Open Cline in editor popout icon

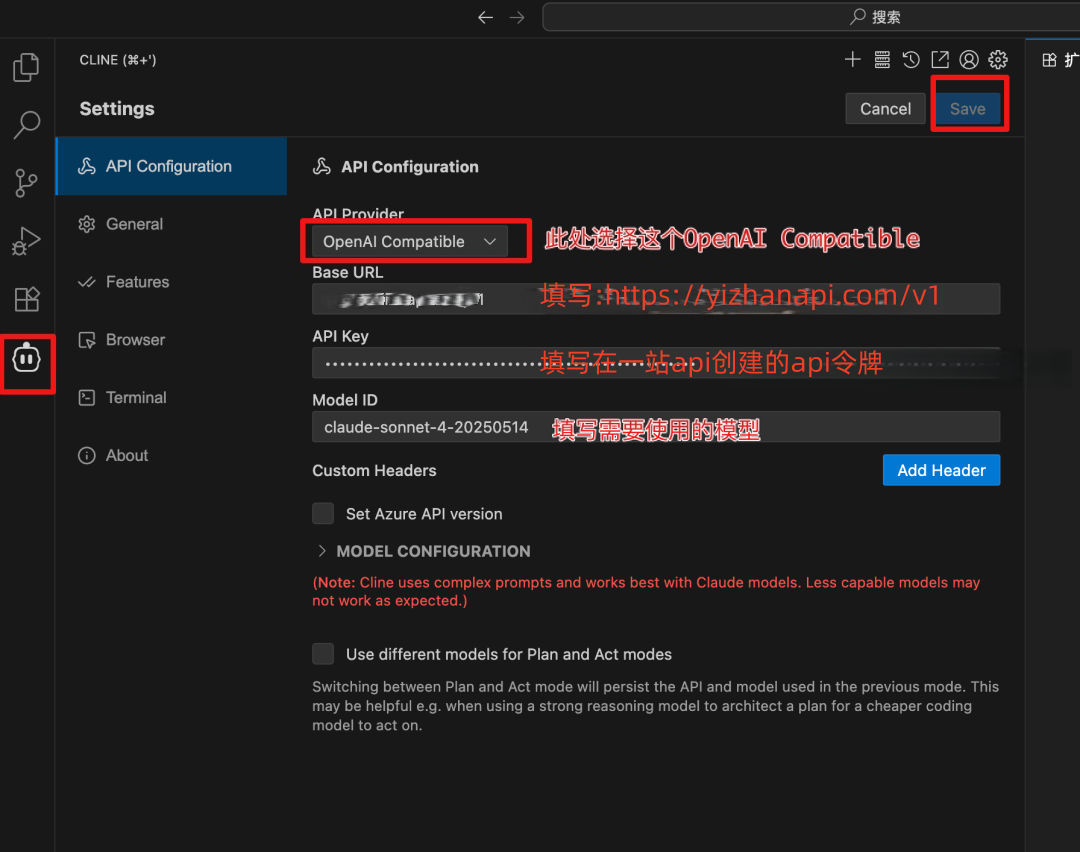939,60
